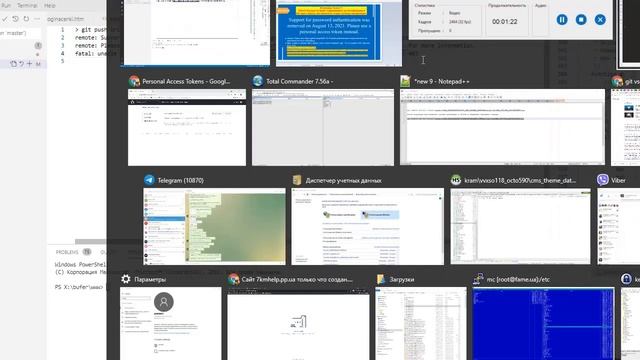
Task: Switch to HeidiSQL cms_theme_dat window
Action: click(x=520, y=227)
